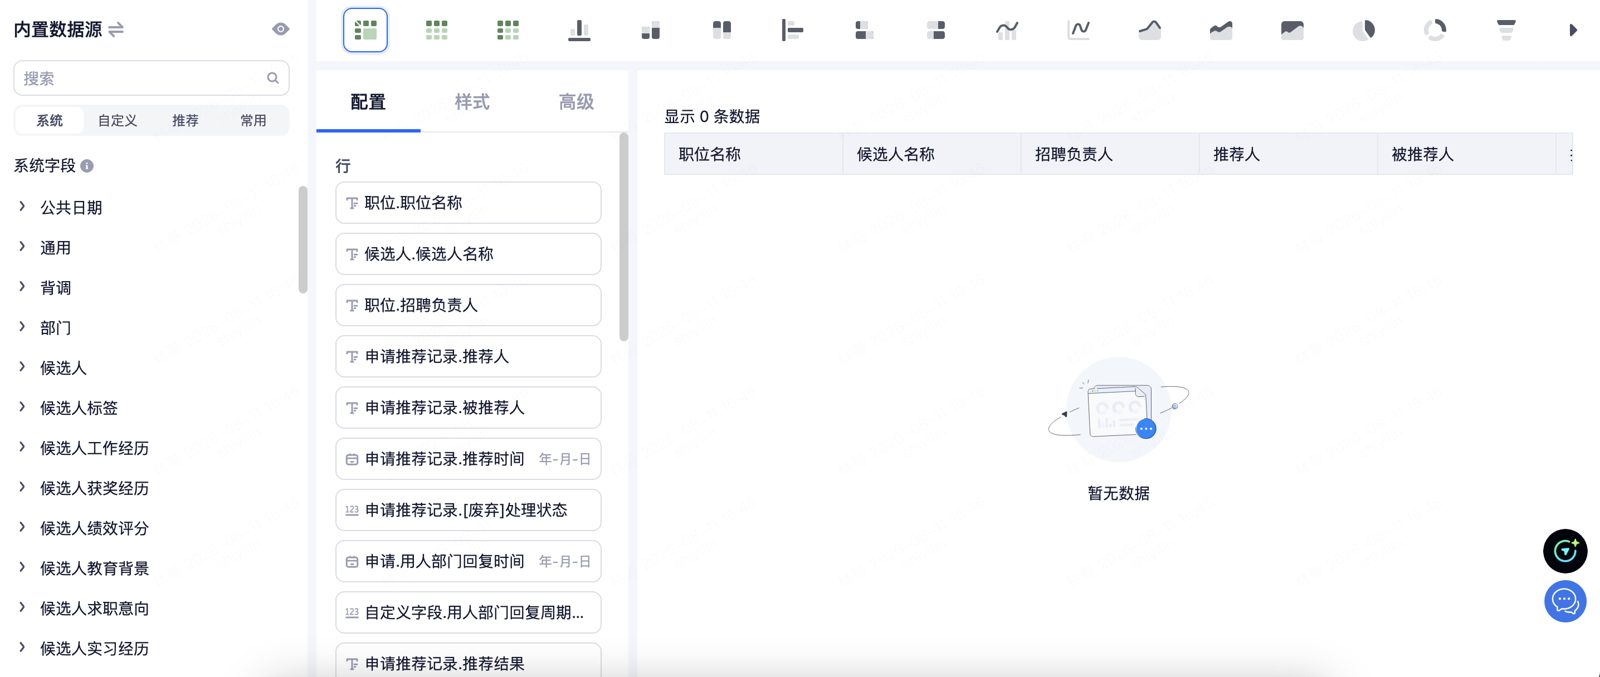Click the 候选人实习经历 tree item
This screenshot has width=1600, height=677.
(x=94, y=648)
